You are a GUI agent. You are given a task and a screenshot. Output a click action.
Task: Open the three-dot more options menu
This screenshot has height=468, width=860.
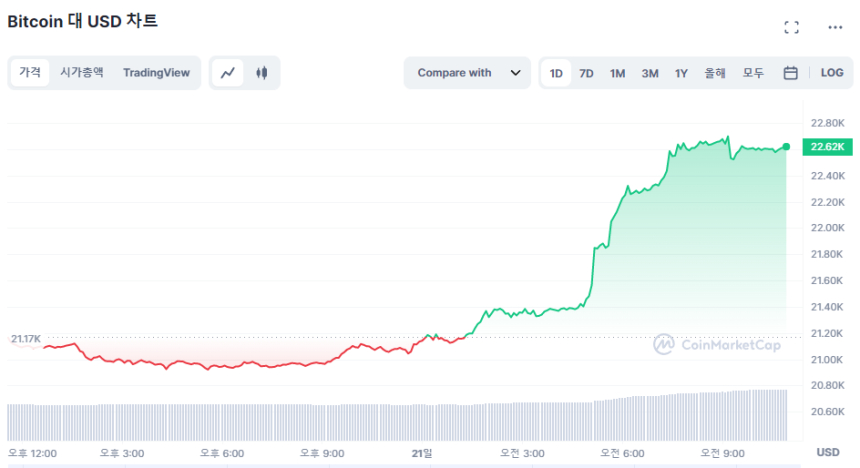click(835, 28)
